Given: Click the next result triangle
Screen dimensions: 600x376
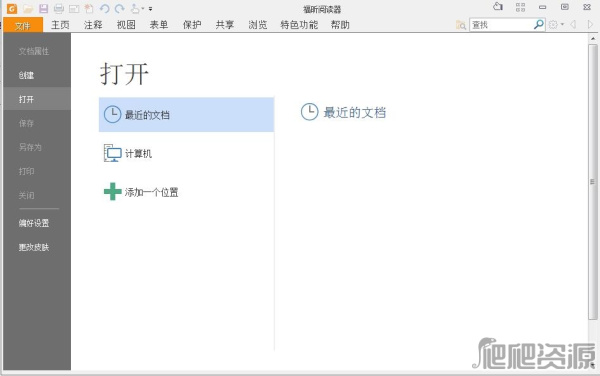Looking at the screenshot, I should [590, 24].
